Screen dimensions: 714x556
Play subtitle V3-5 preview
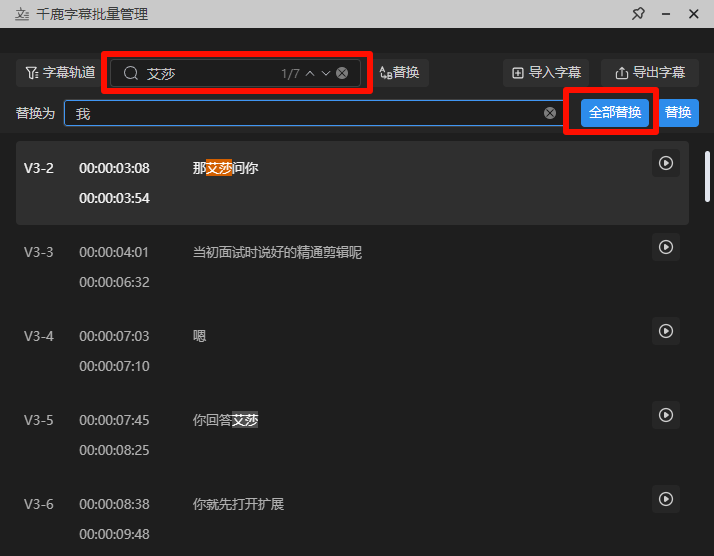[666, 415]
